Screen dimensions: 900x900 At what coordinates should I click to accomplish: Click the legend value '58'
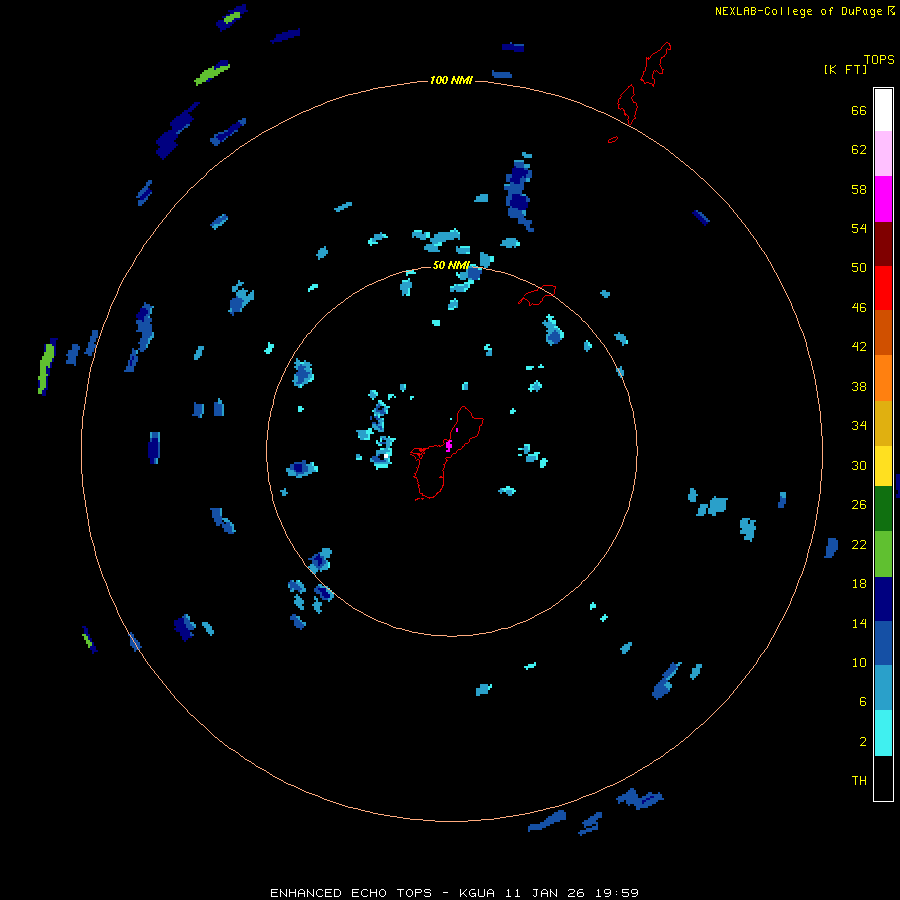[859, 189]
